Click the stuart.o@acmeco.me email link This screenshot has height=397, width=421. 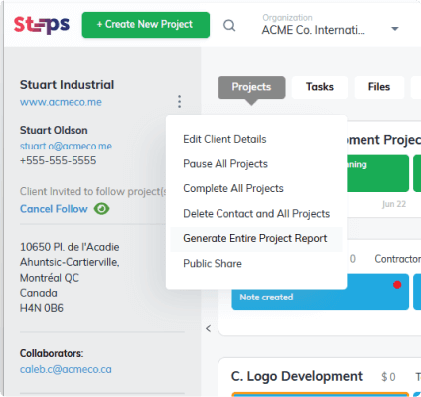(x=66, y=146)
